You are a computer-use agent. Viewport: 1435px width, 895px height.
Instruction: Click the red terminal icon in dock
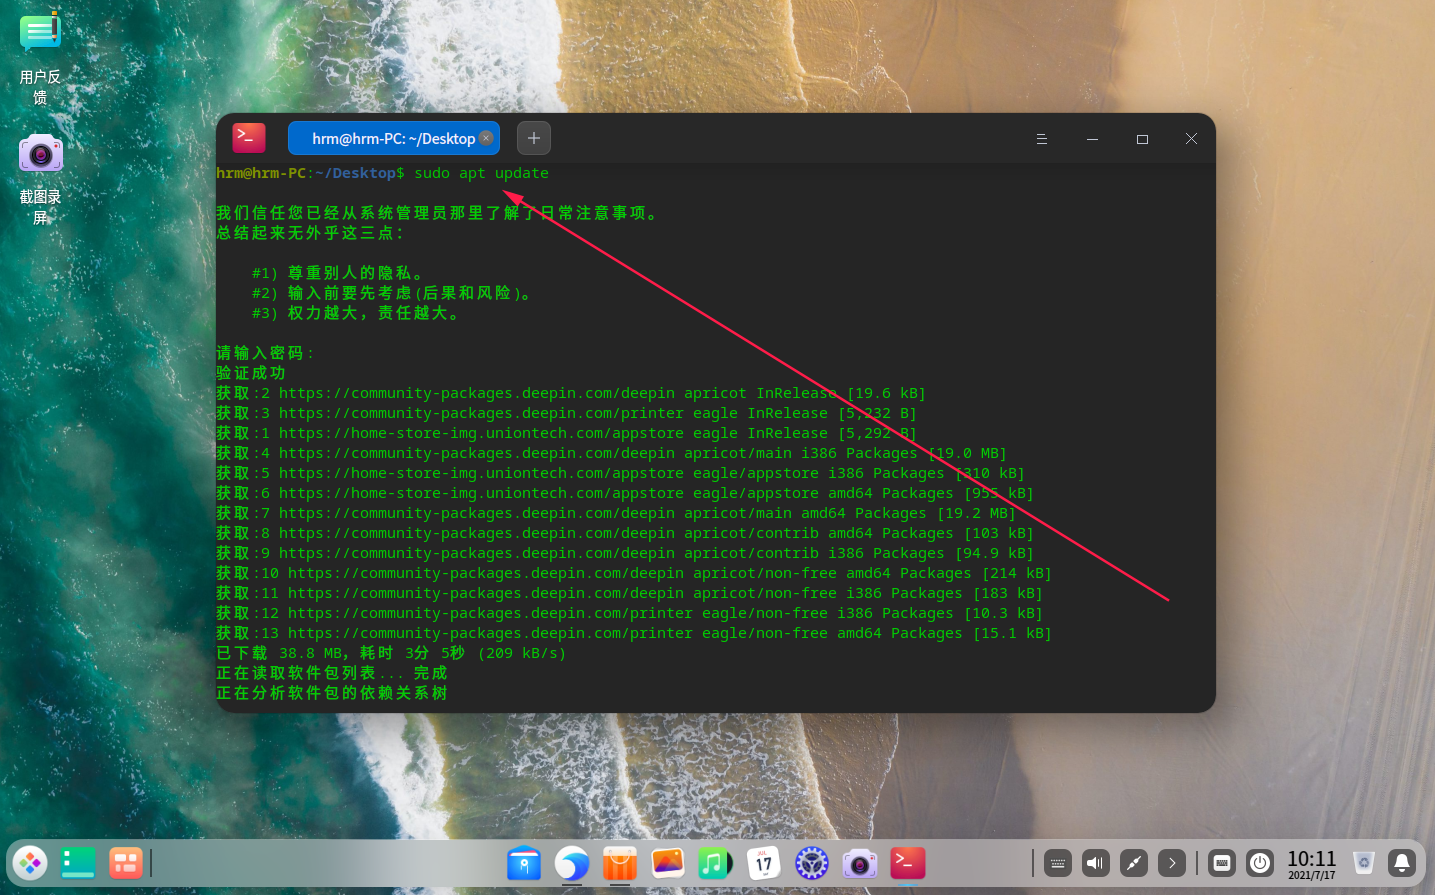tap(907, 863)
